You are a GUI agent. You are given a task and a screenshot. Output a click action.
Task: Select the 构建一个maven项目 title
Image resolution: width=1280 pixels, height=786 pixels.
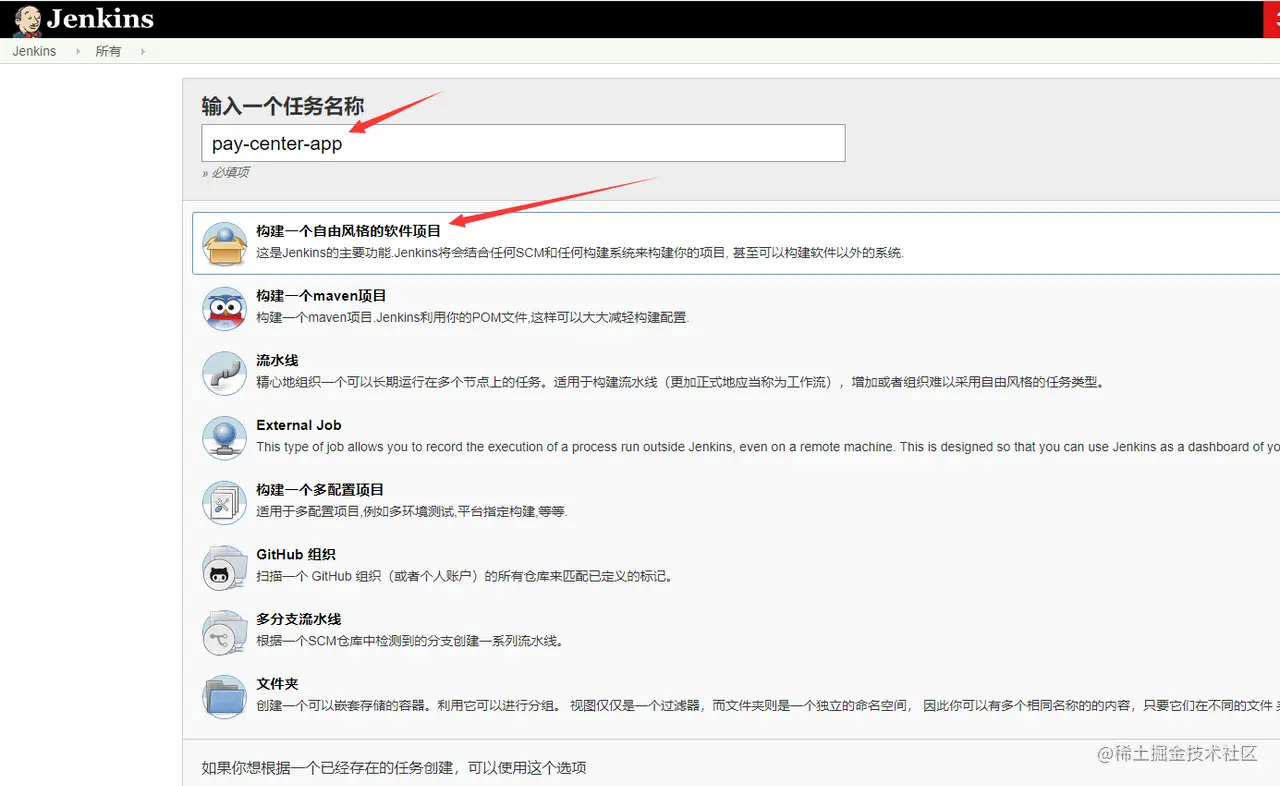pyautogui.click(x=321, y=296)
